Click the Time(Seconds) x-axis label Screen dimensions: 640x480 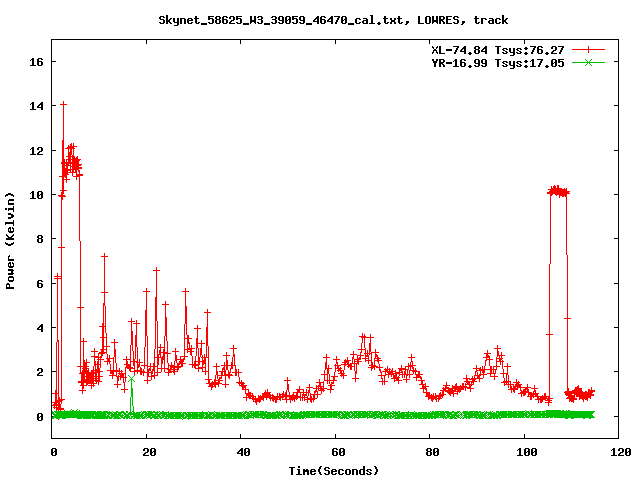point(333,471)
